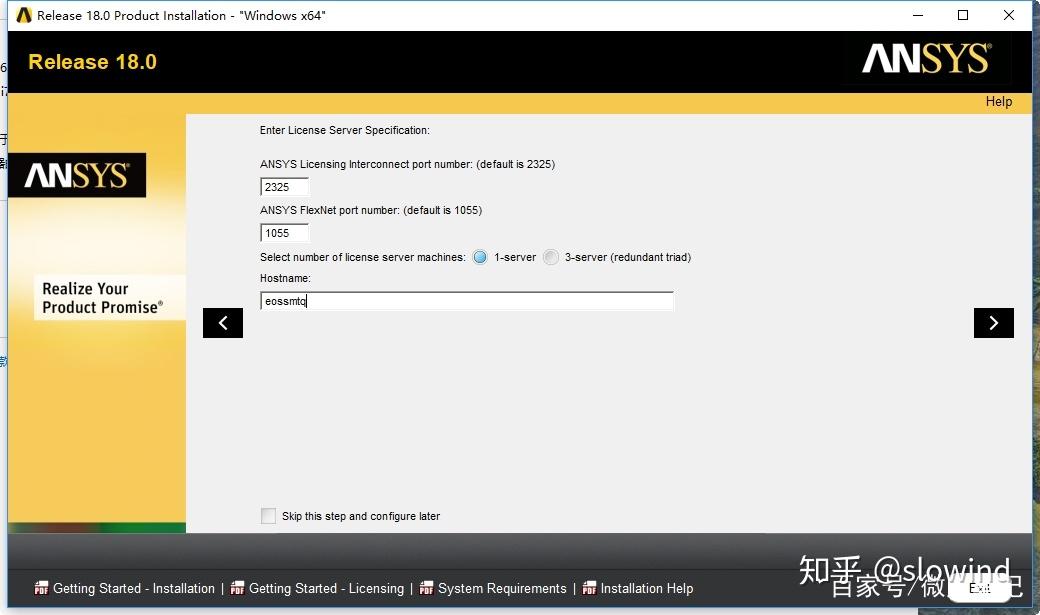The height and width of the screenshot is (615, 1040).
Task: Click the Hostname input field
Action: click(x=465, y=300)
